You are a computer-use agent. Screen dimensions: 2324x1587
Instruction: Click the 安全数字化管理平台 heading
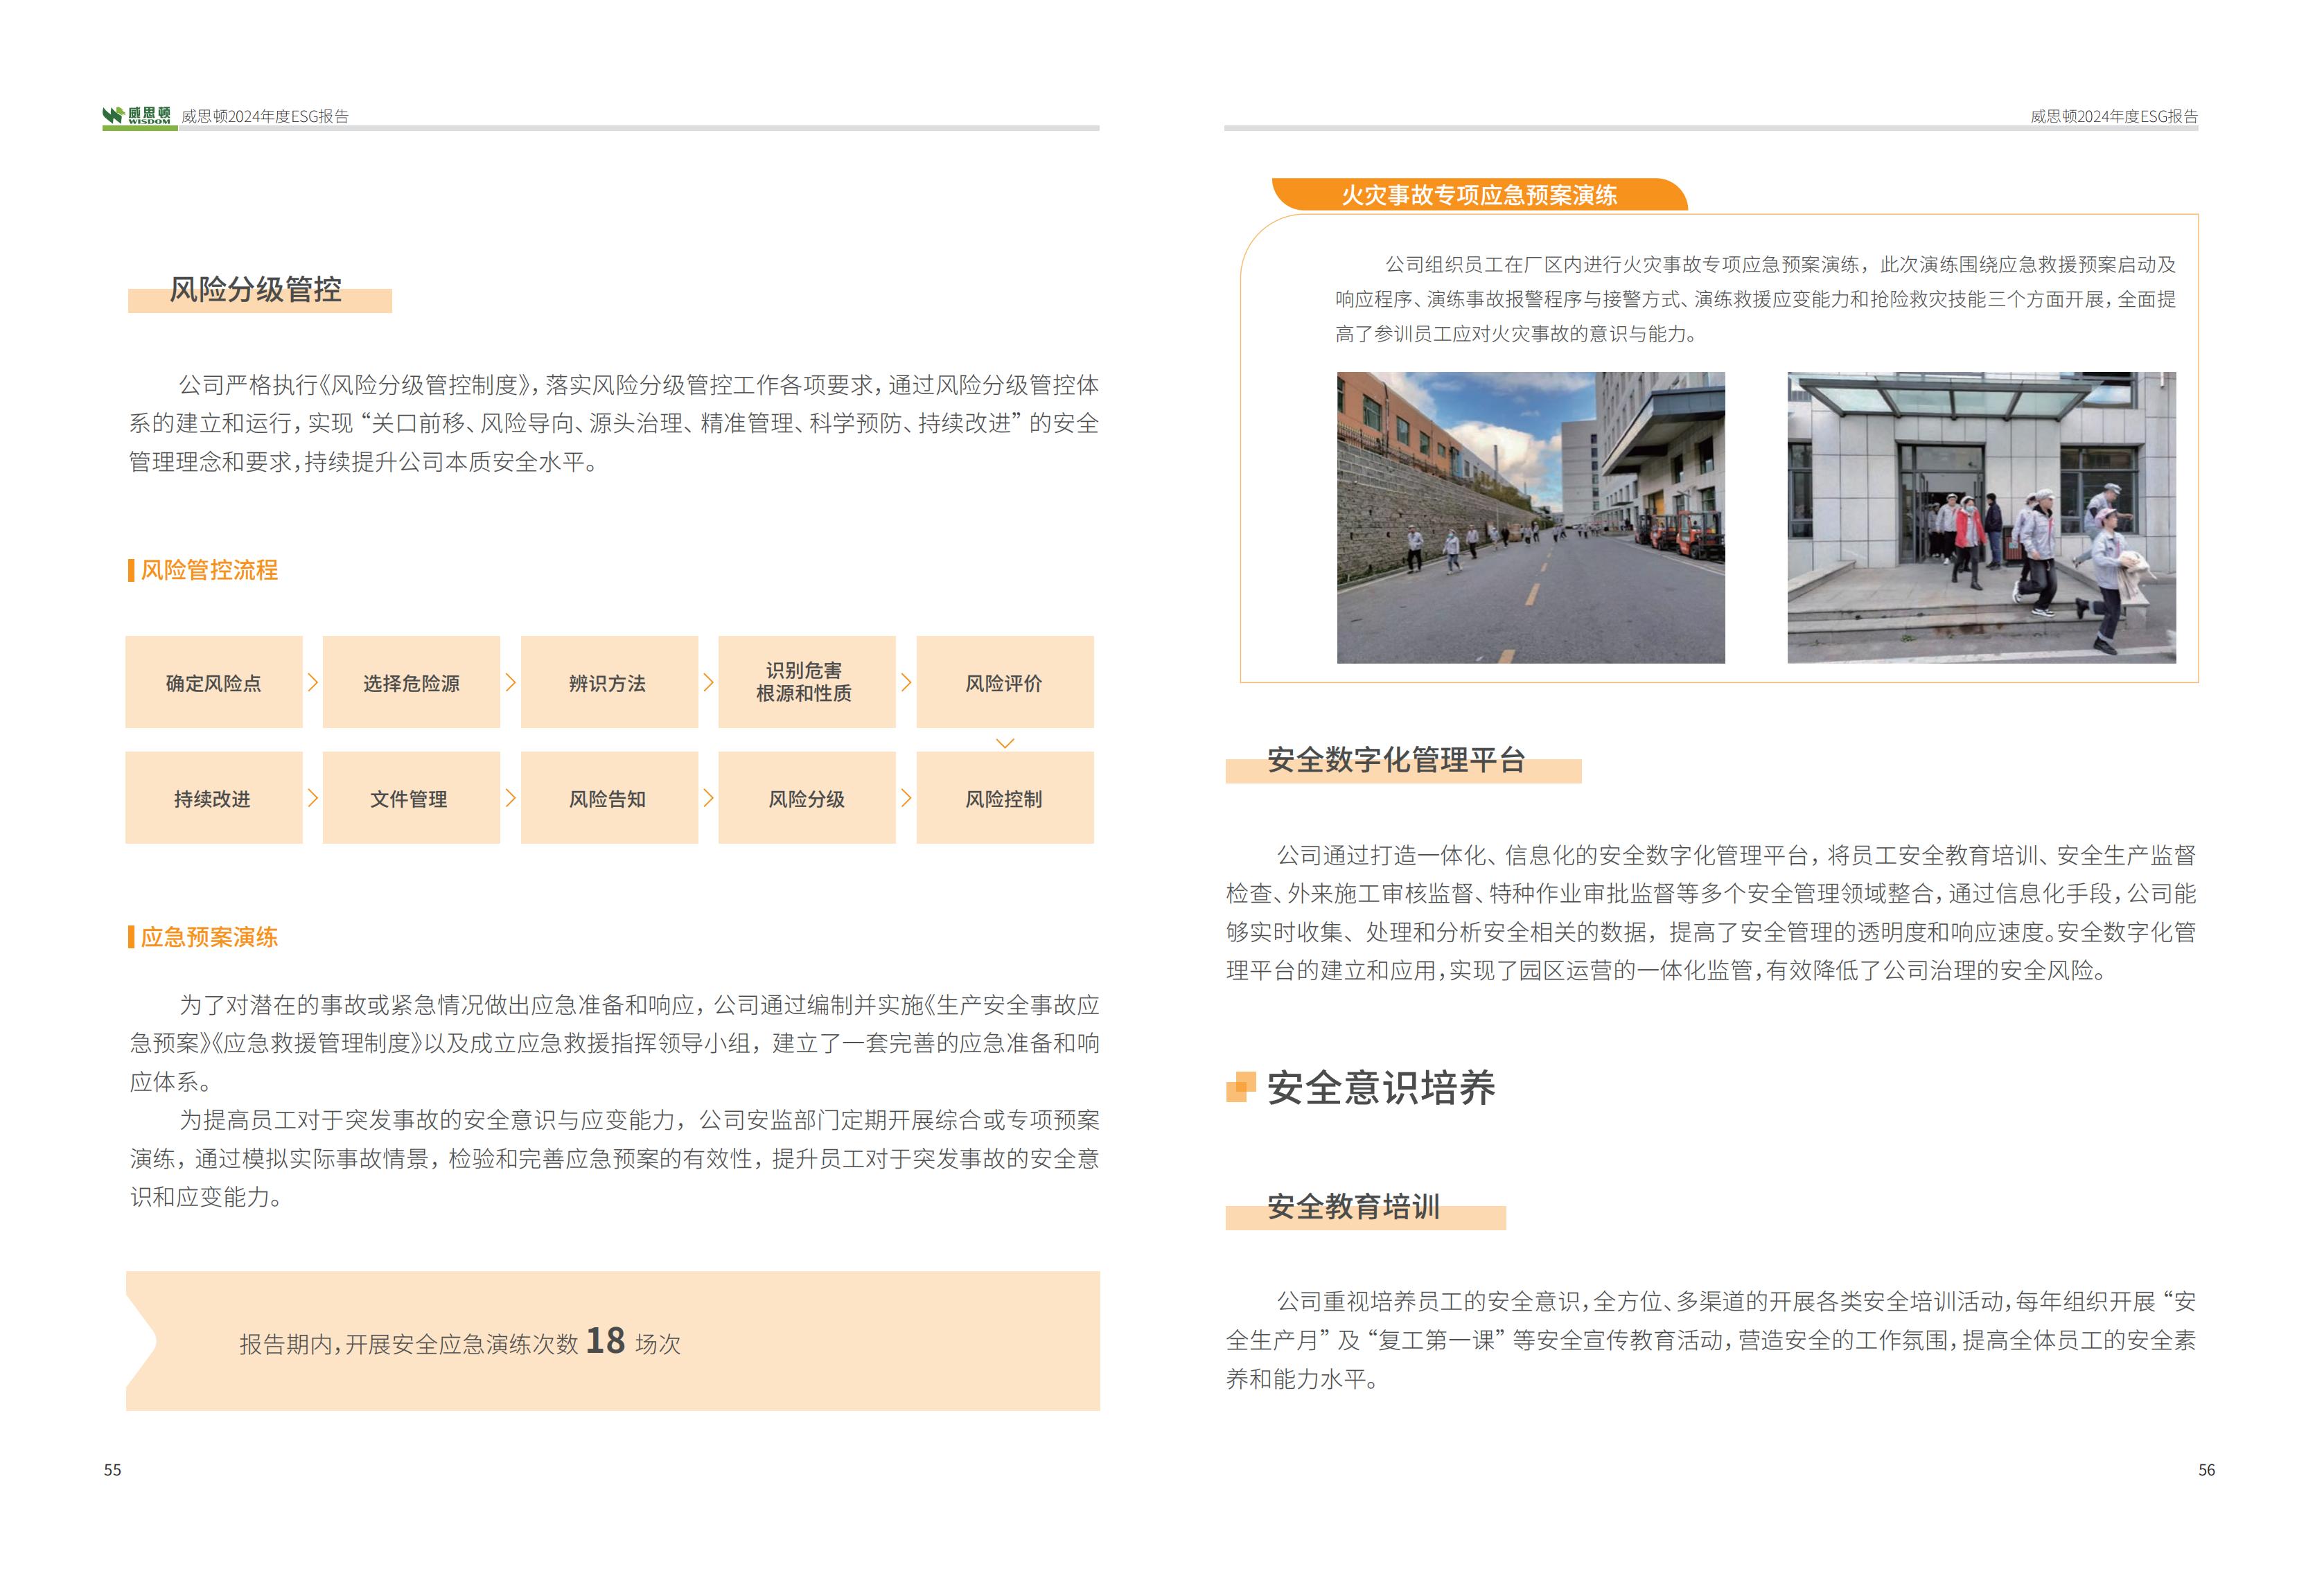point(1396,760)
